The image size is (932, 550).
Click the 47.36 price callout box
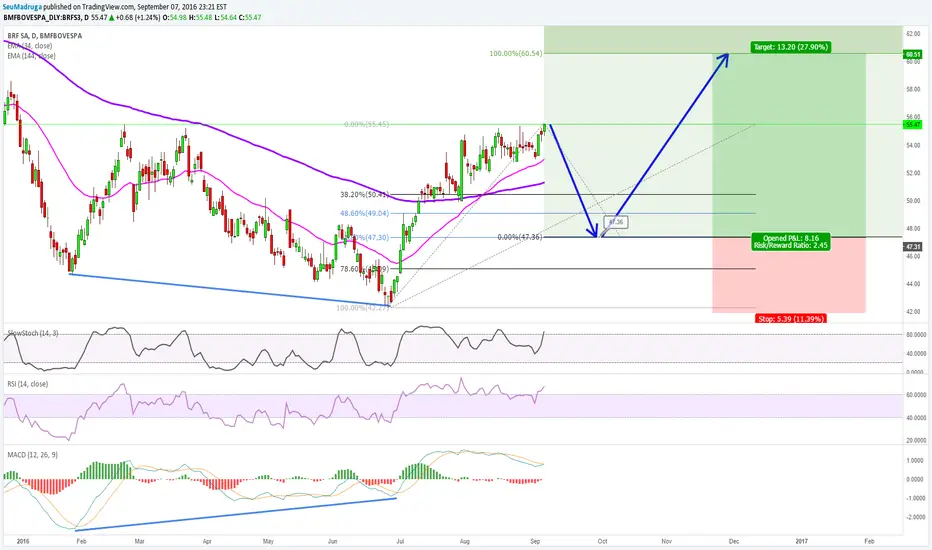point(616,222)
